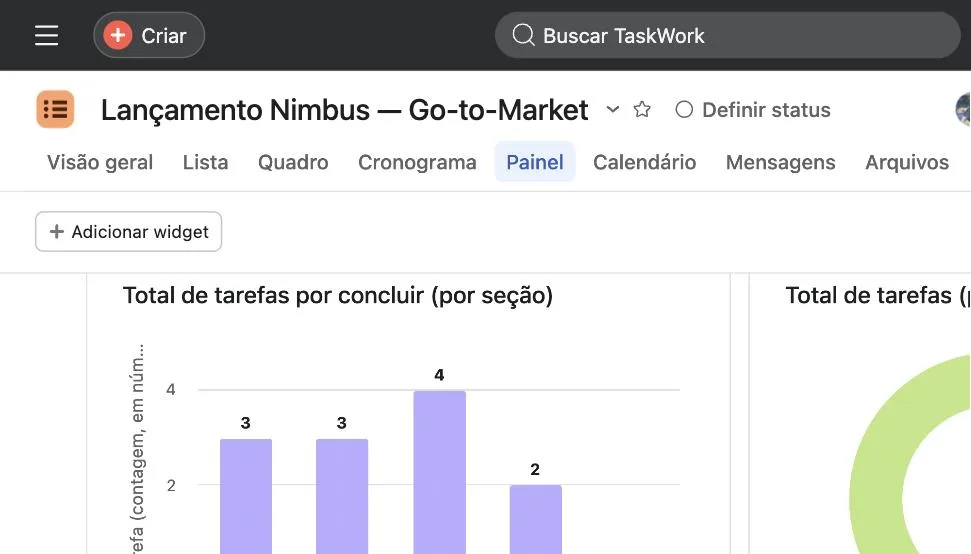Click the orange project list icon
The width and height of the screenshot is (971, 554).
pos(55,109)
